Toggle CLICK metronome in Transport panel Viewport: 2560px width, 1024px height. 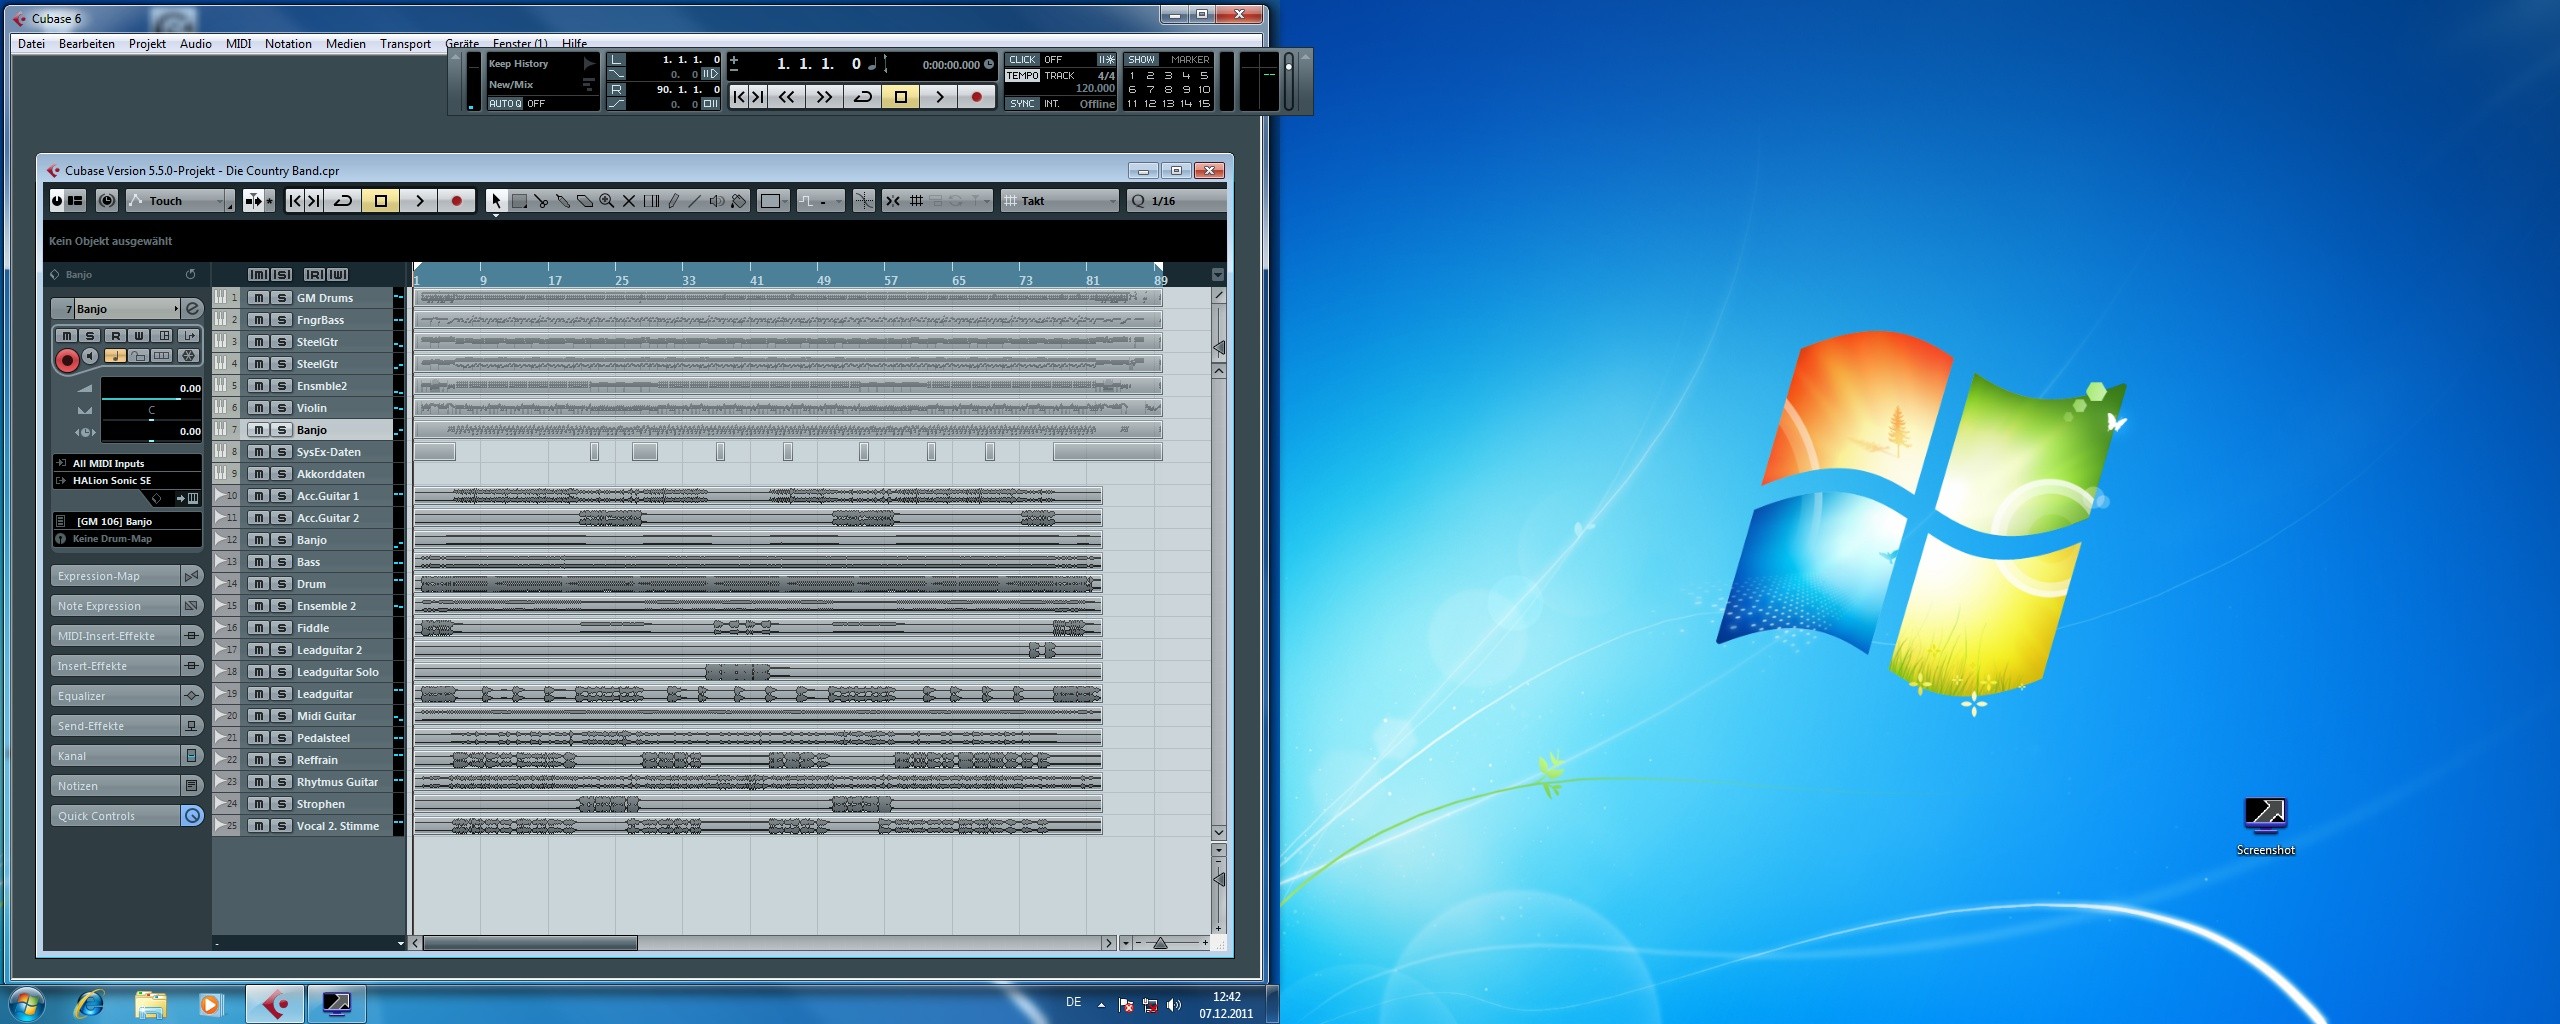pos(1022,59)
